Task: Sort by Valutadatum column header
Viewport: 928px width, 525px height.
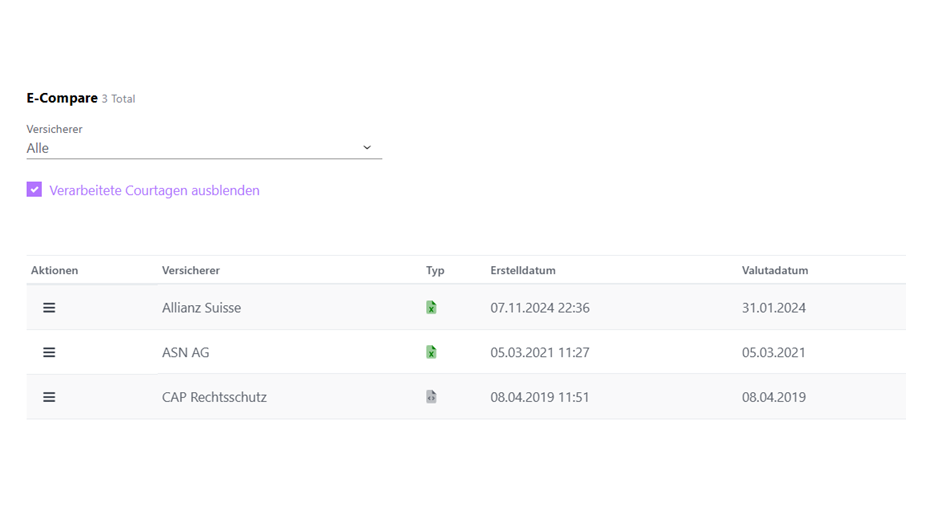Action: coord(775,270)
